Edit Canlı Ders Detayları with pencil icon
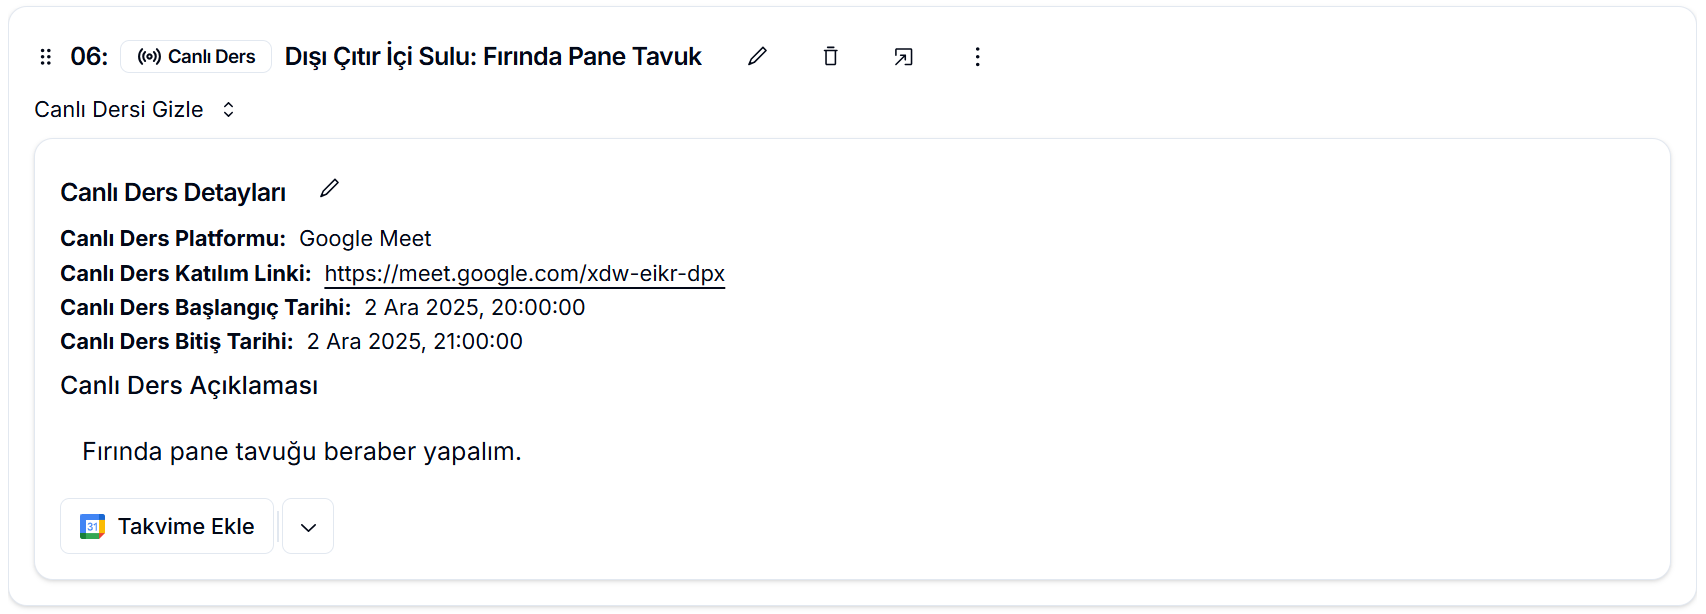 [329, 188]
